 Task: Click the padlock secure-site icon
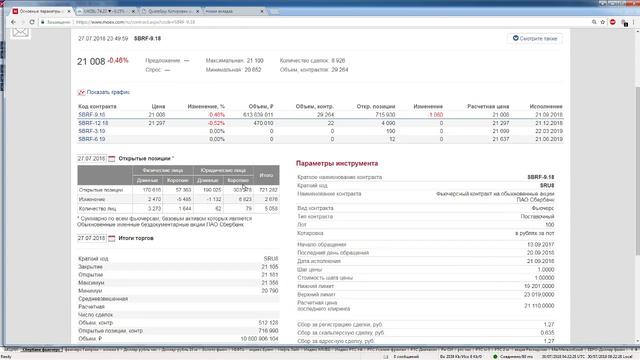[x=42, y=22]
